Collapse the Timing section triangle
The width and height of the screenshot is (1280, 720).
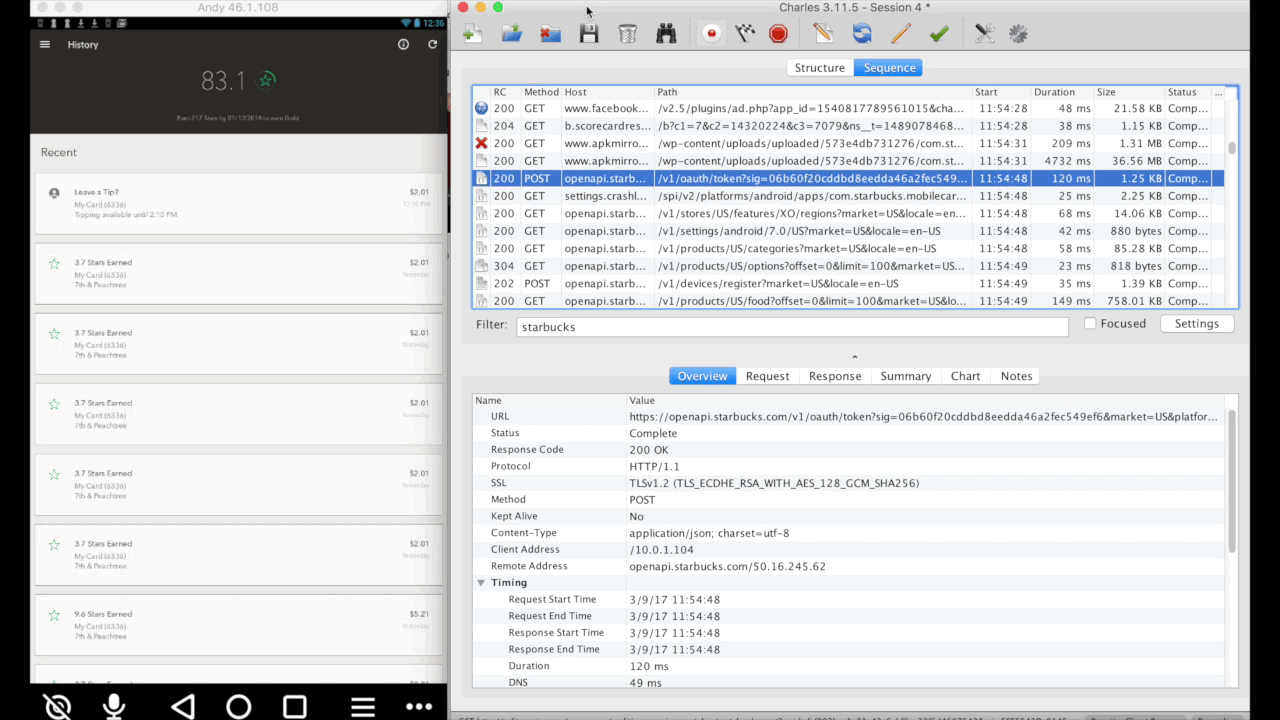pos(481,582)
